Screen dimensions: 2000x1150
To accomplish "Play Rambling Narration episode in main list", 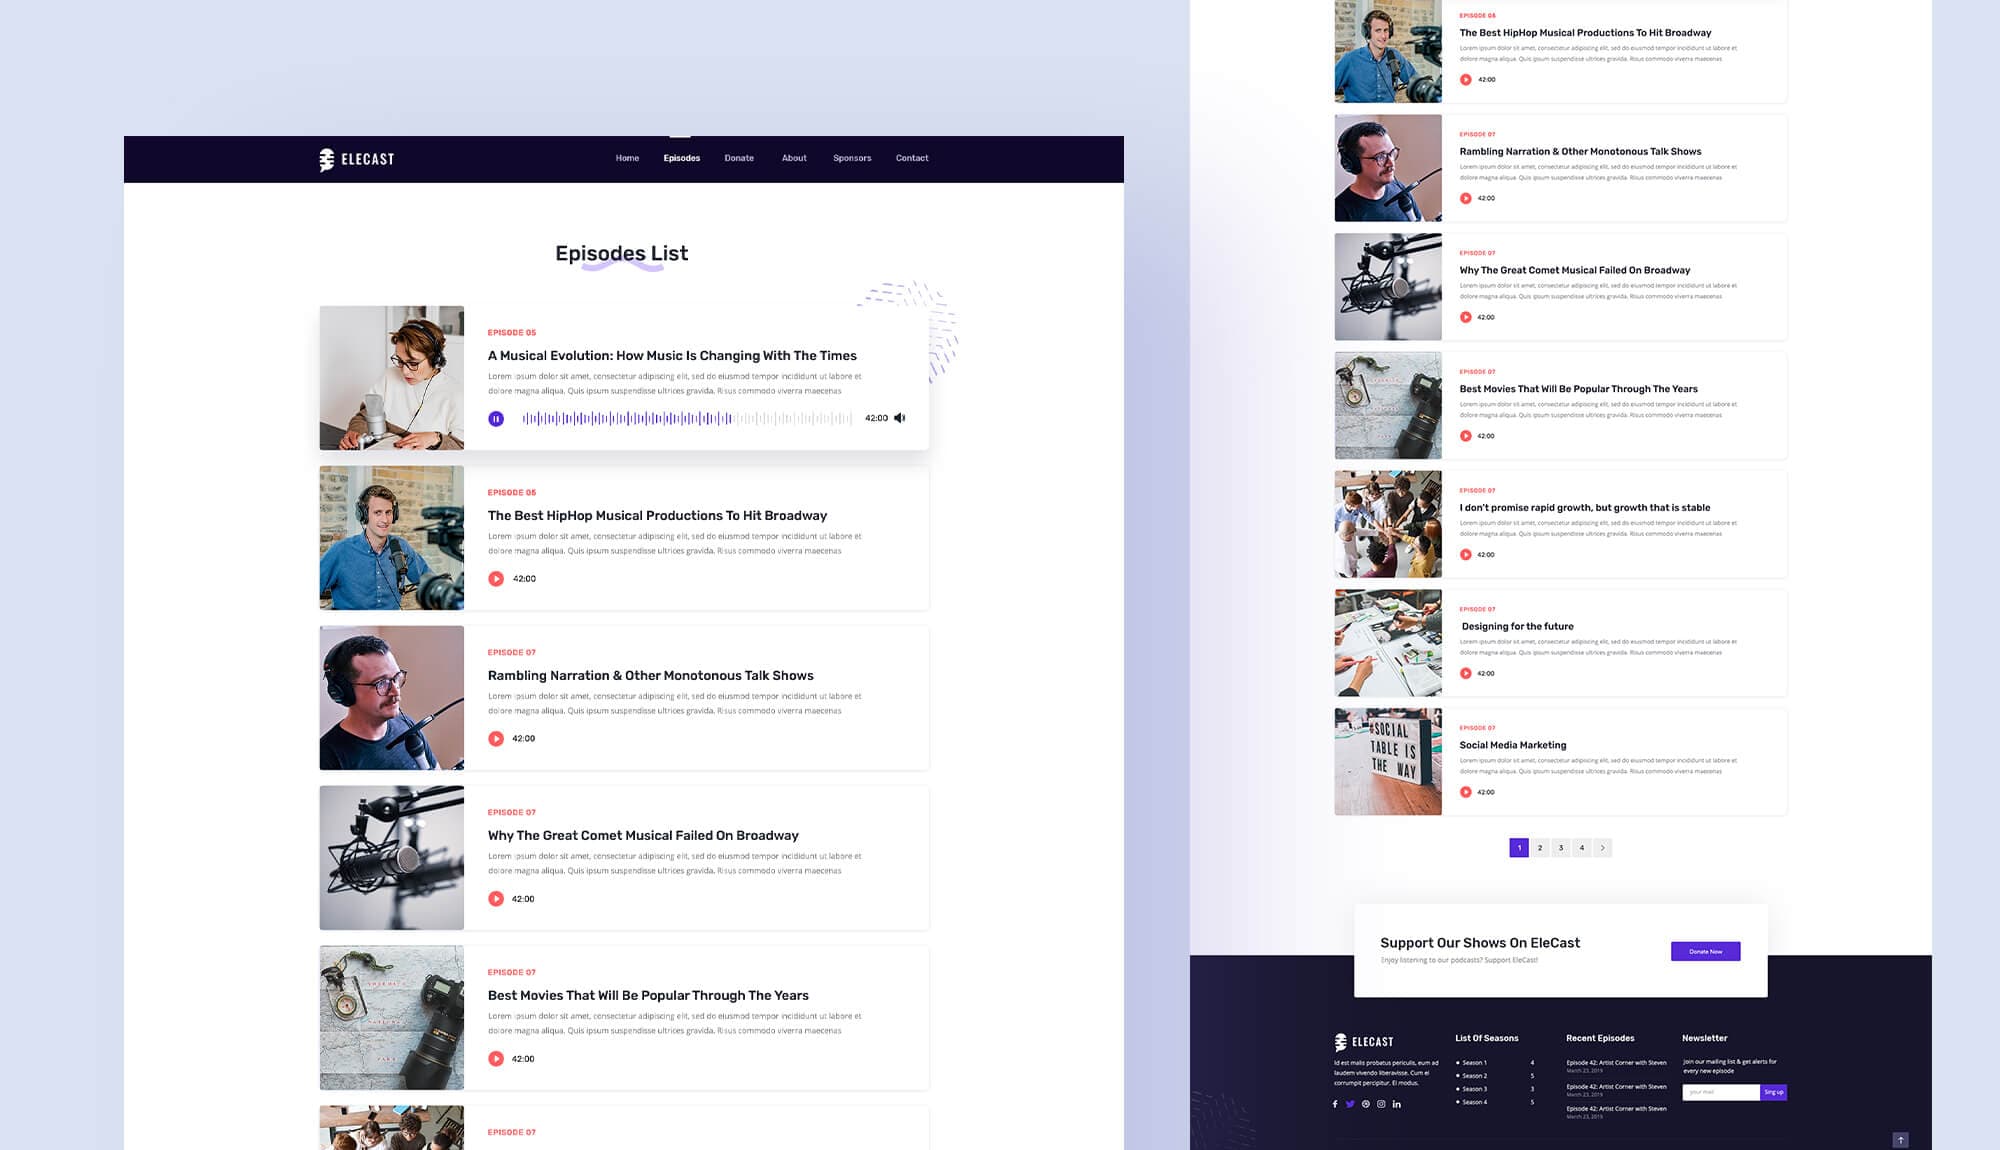I will (496, 739).
